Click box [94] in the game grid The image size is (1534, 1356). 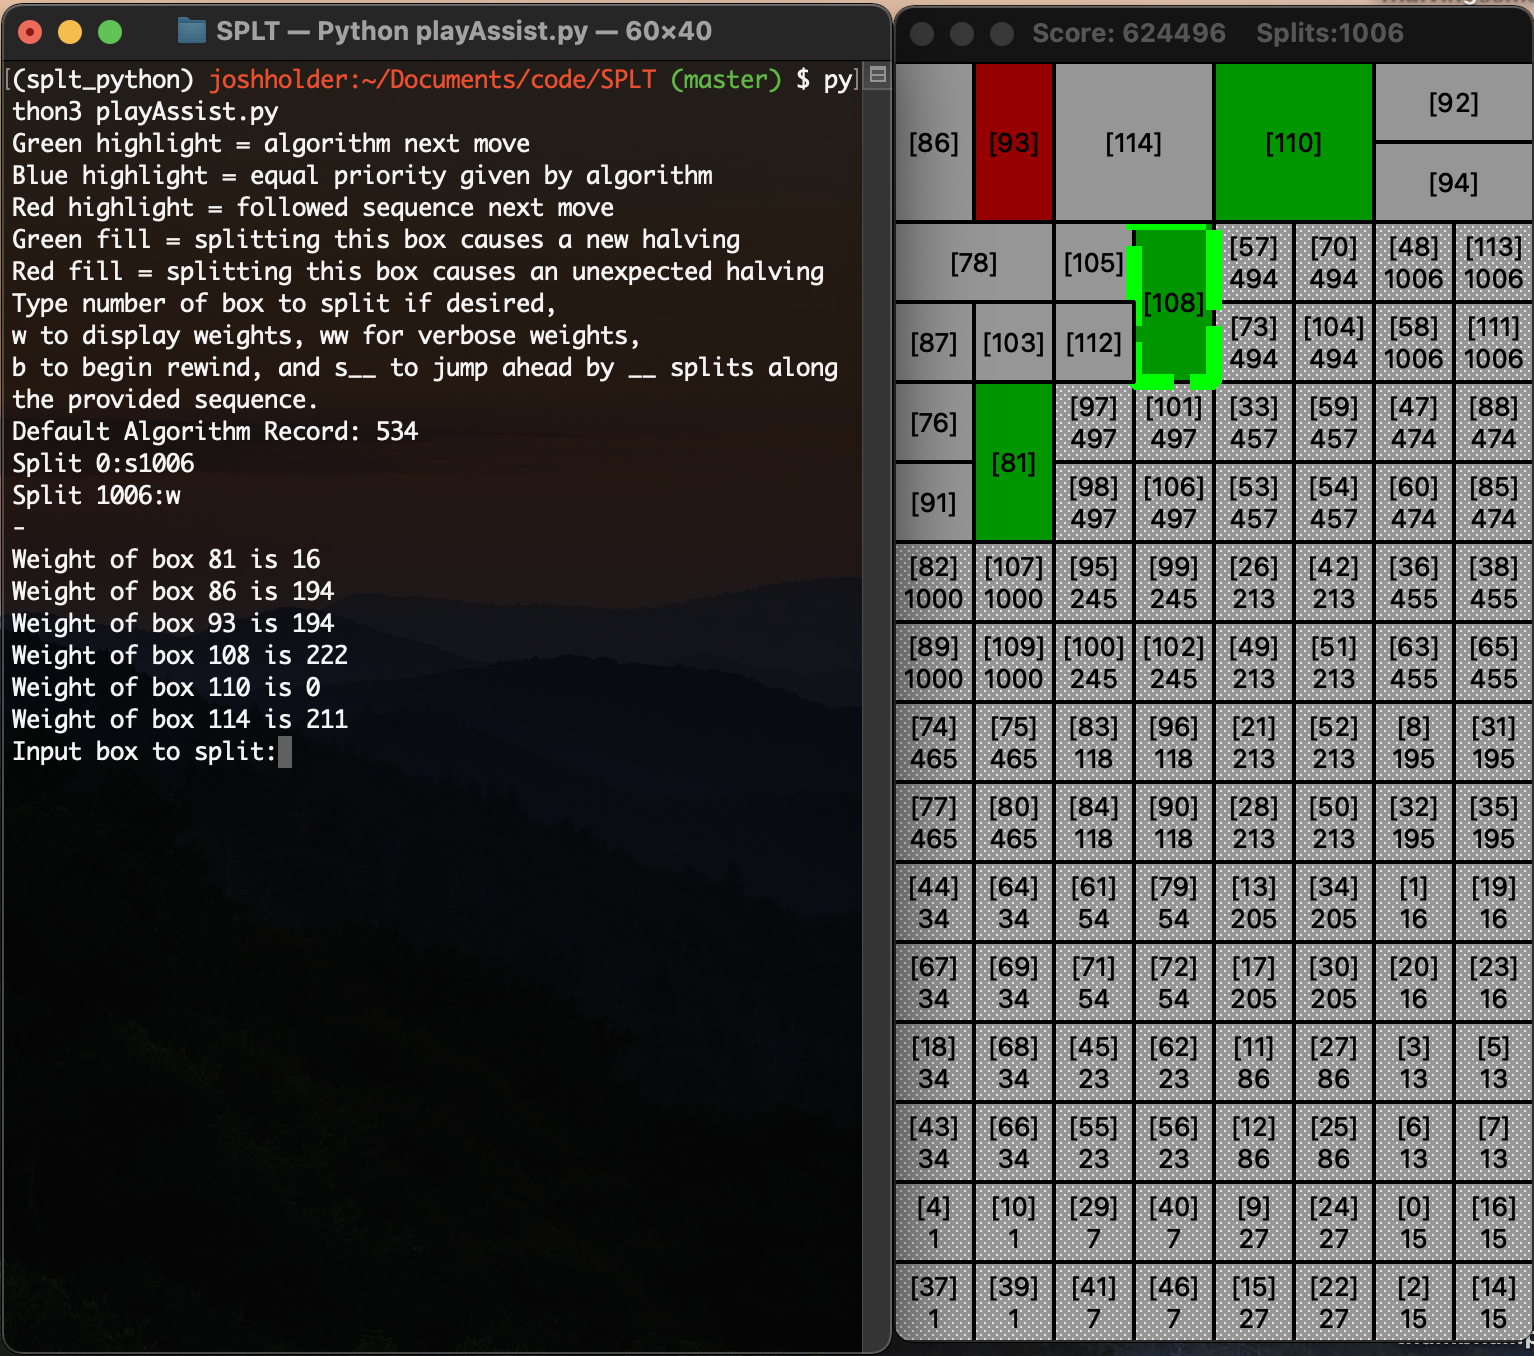(x=1454, y=182)
